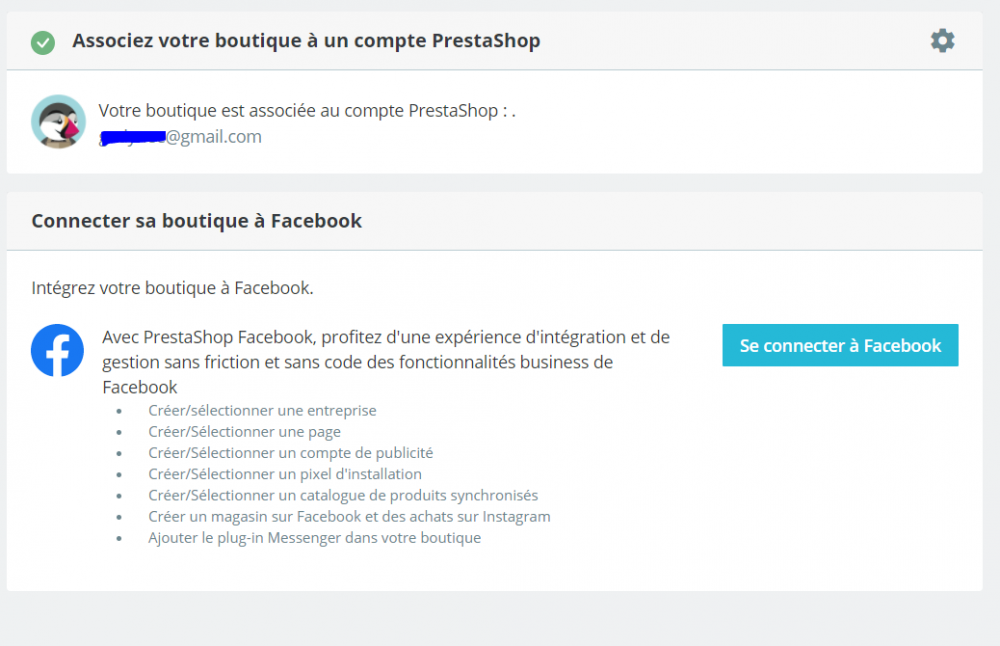1000x646 pixels.
Task: Click the blue Facebook logo icon
Action: (57, 350)
